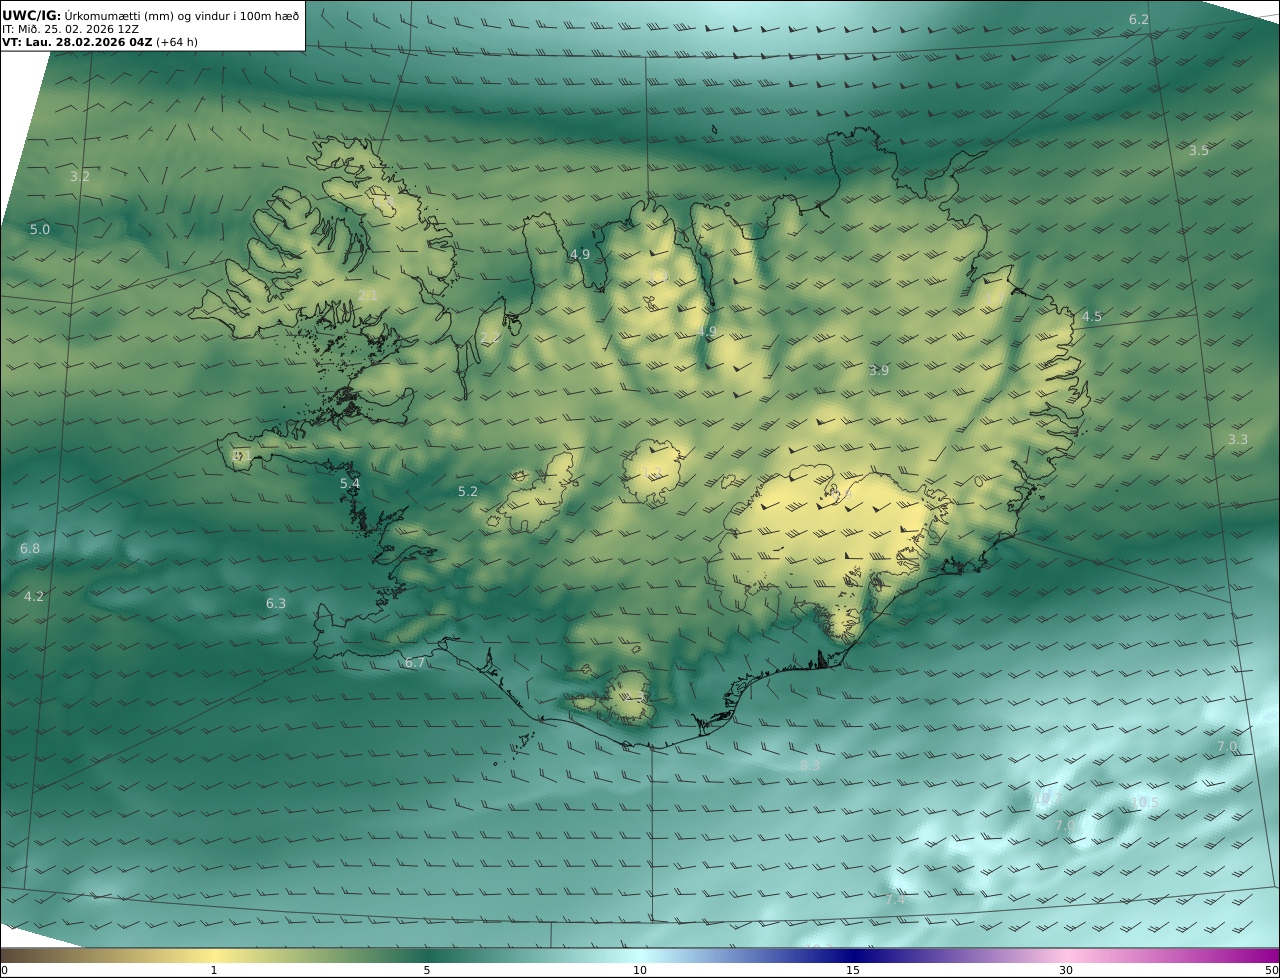
Task: Click the 30 tick on the color scale
Action: pos(1066,969)
